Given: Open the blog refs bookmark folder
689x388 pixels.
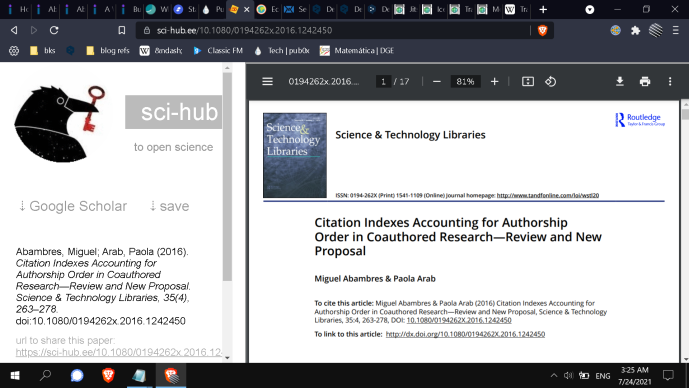Looking at the screenshot, I should 108,51.
